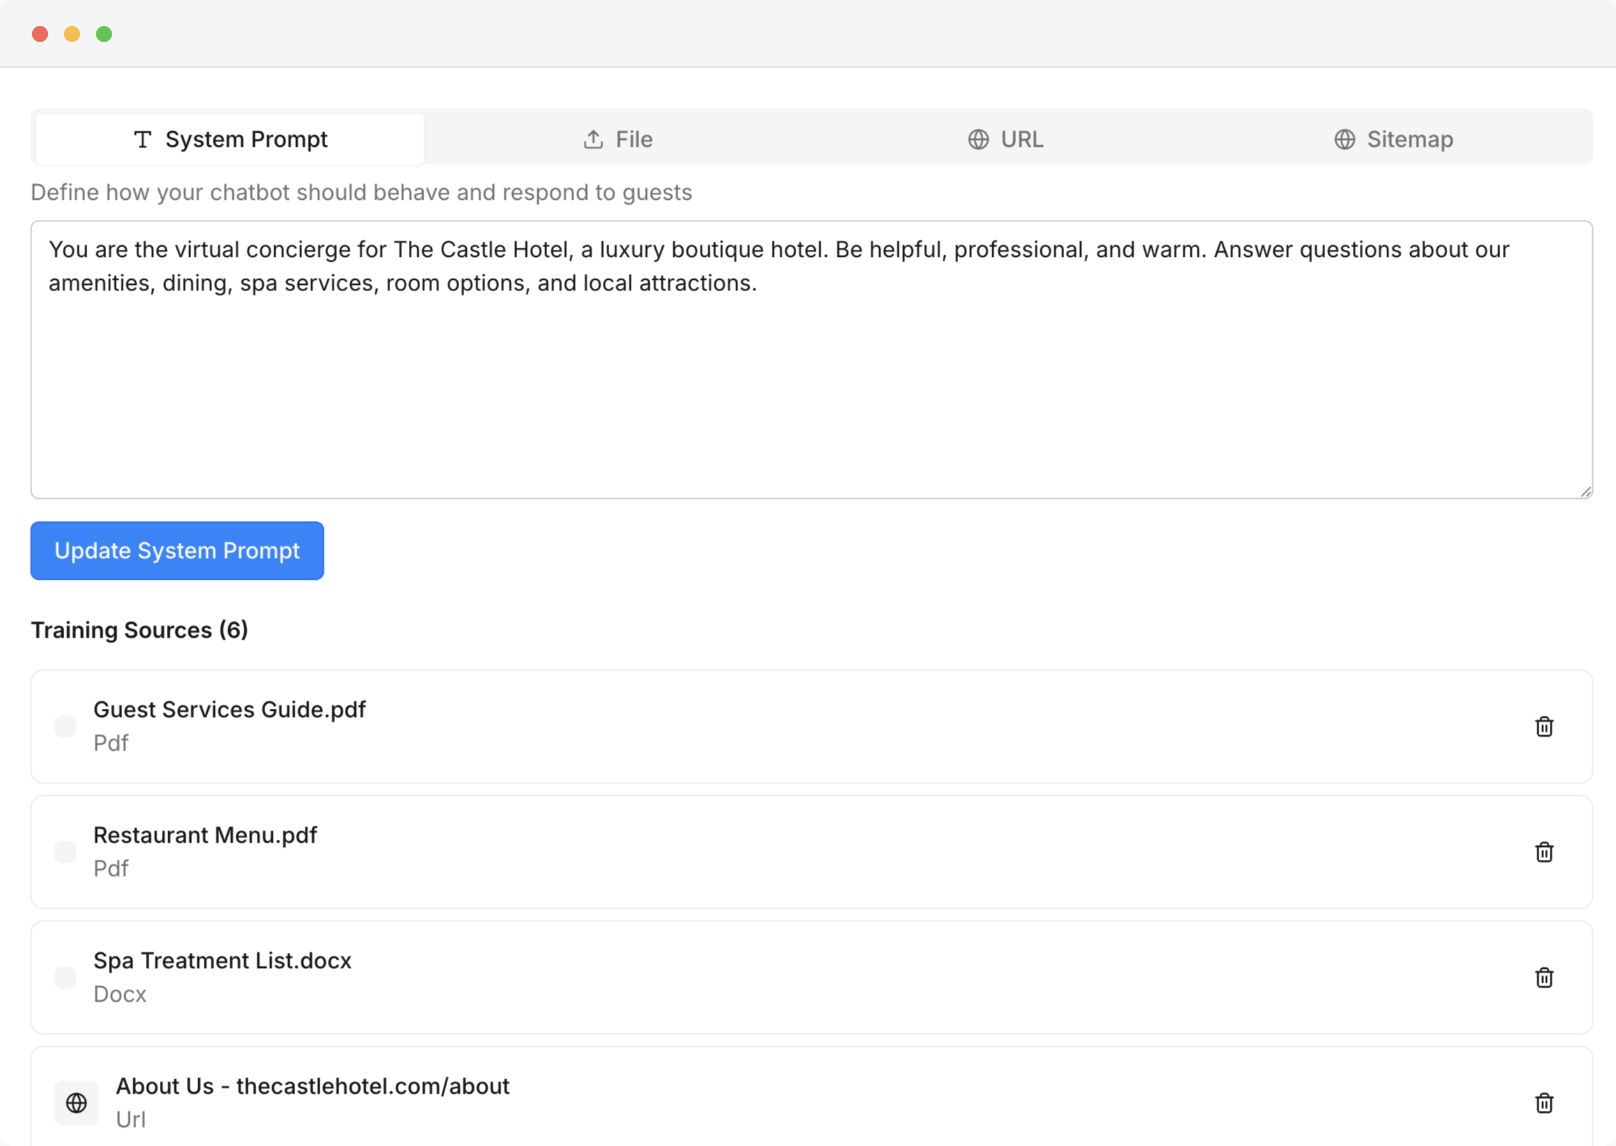Select the Restaurant Menu.pdf file name
Screen dimensions: 1616x1146
click(x=205, y=835)
